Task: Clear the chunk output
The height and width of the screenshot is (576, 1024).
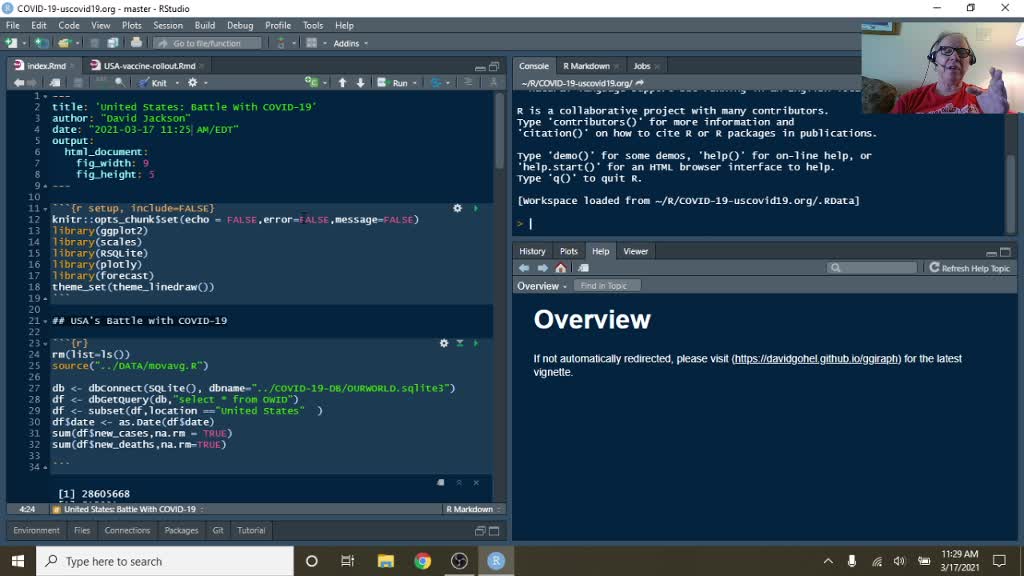Action: pyautogui.click(x=476, y=483)
